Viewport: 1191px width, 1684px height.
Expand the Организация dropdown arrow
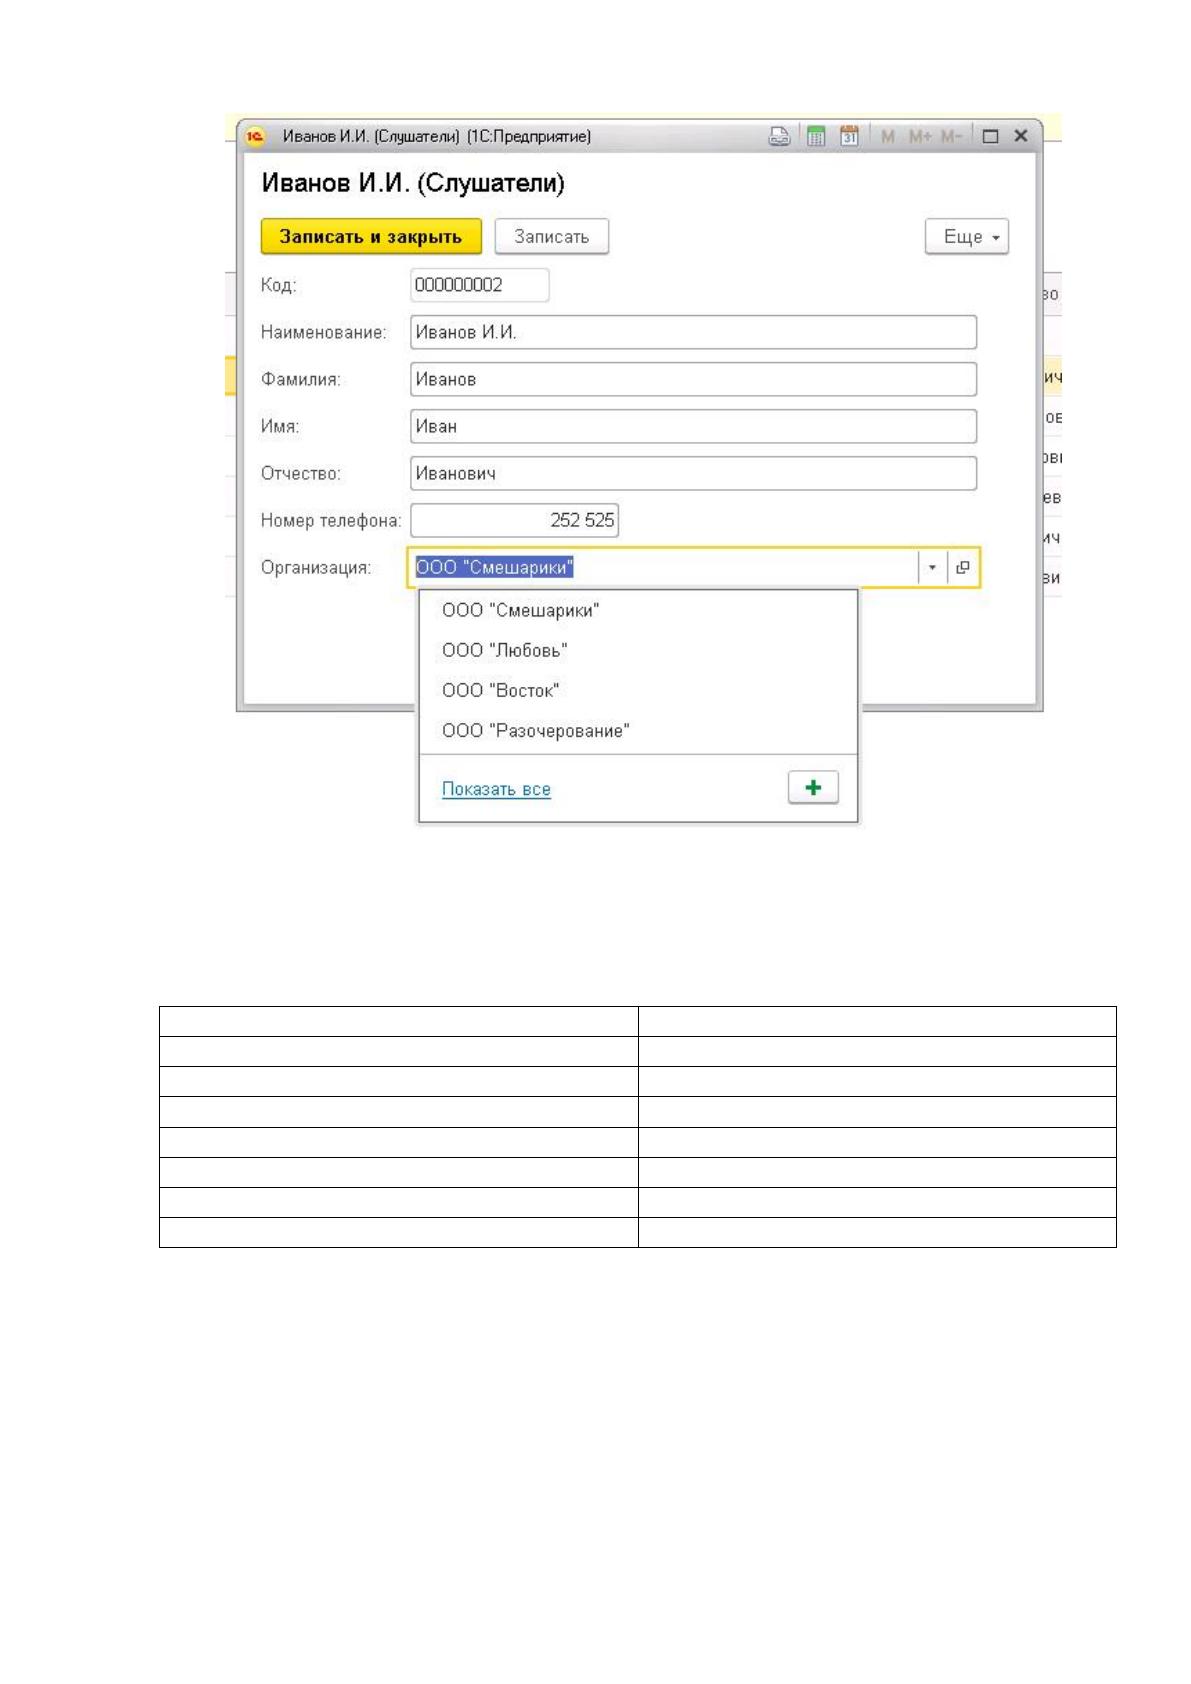click(932, 567)
